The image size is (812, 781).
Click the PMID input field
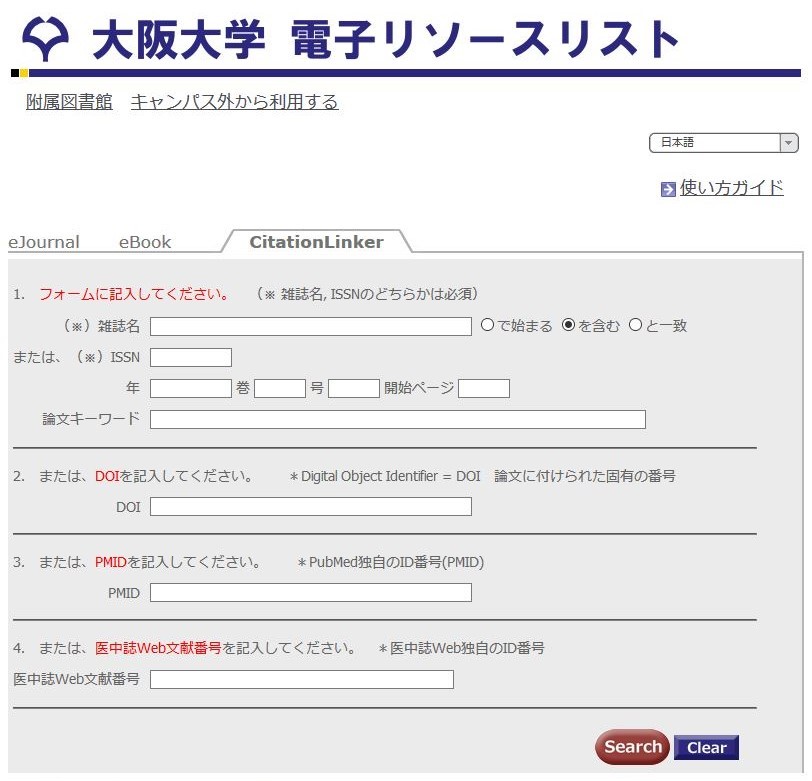pos(311,592)
